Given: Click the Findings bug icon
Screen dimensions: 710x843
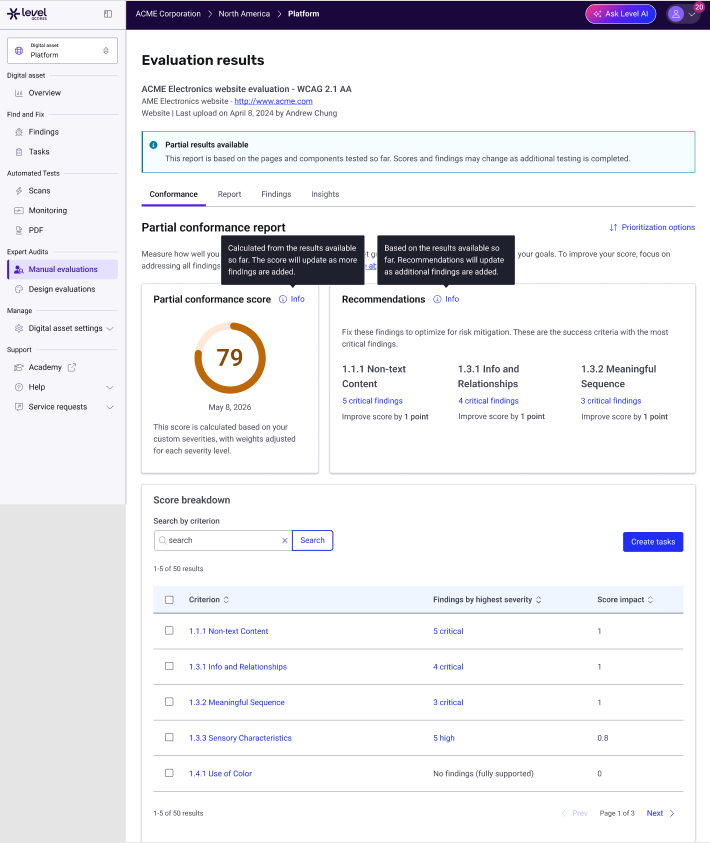Looking at the screenshot, I should 19,132.
